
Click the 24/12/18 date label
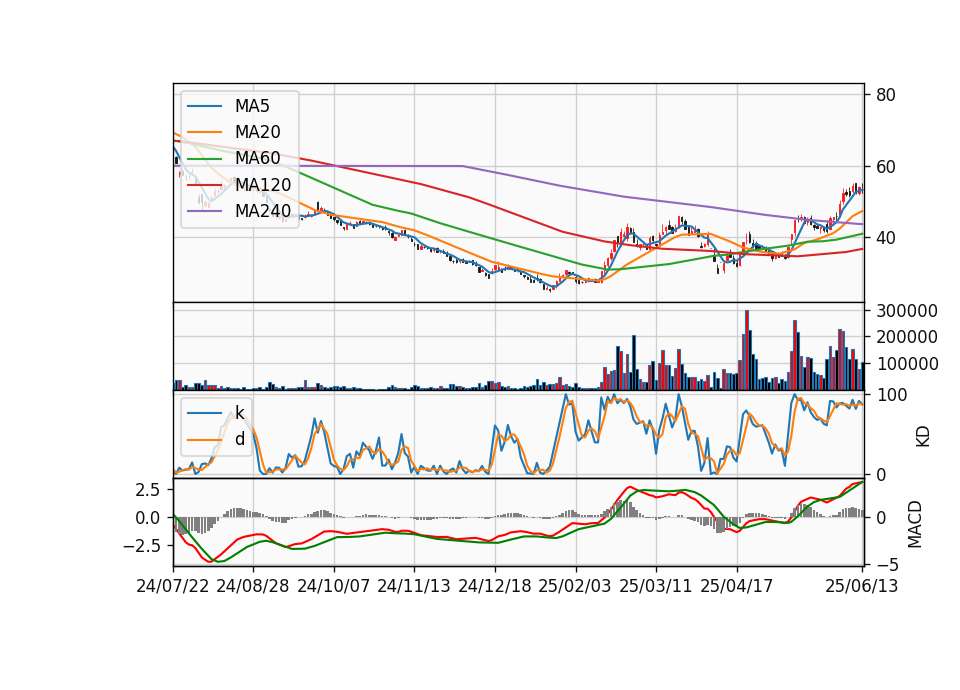coord(495,586)
